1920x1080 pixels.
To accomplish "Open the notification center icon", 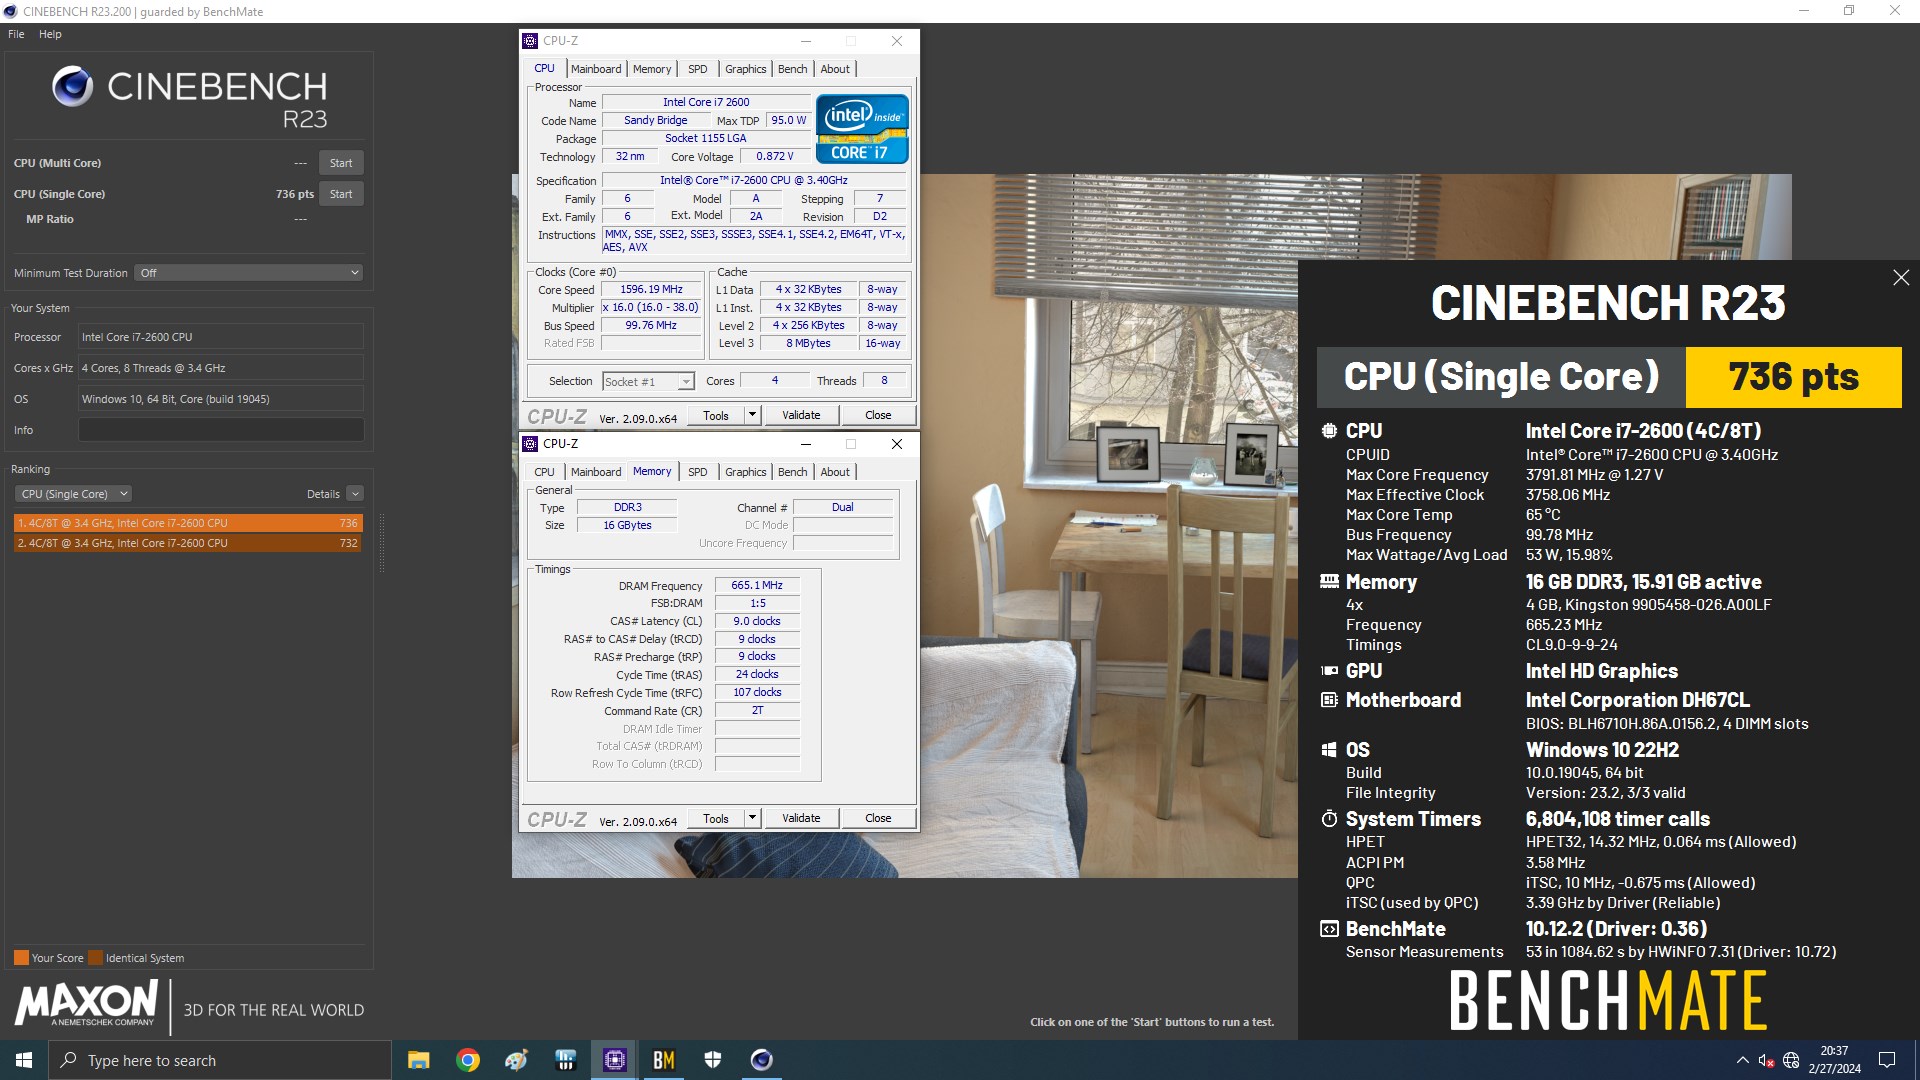I will tap(1887, 1060).
